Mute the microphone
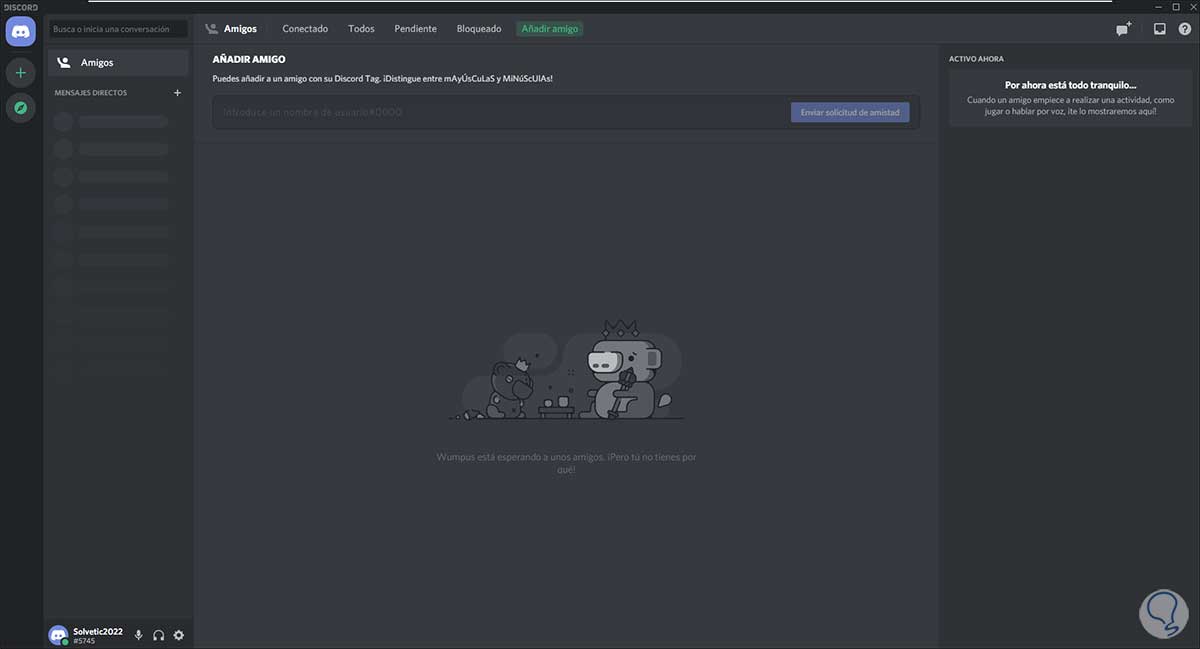This screenshot has width=1200, height=649. point(138,634)
